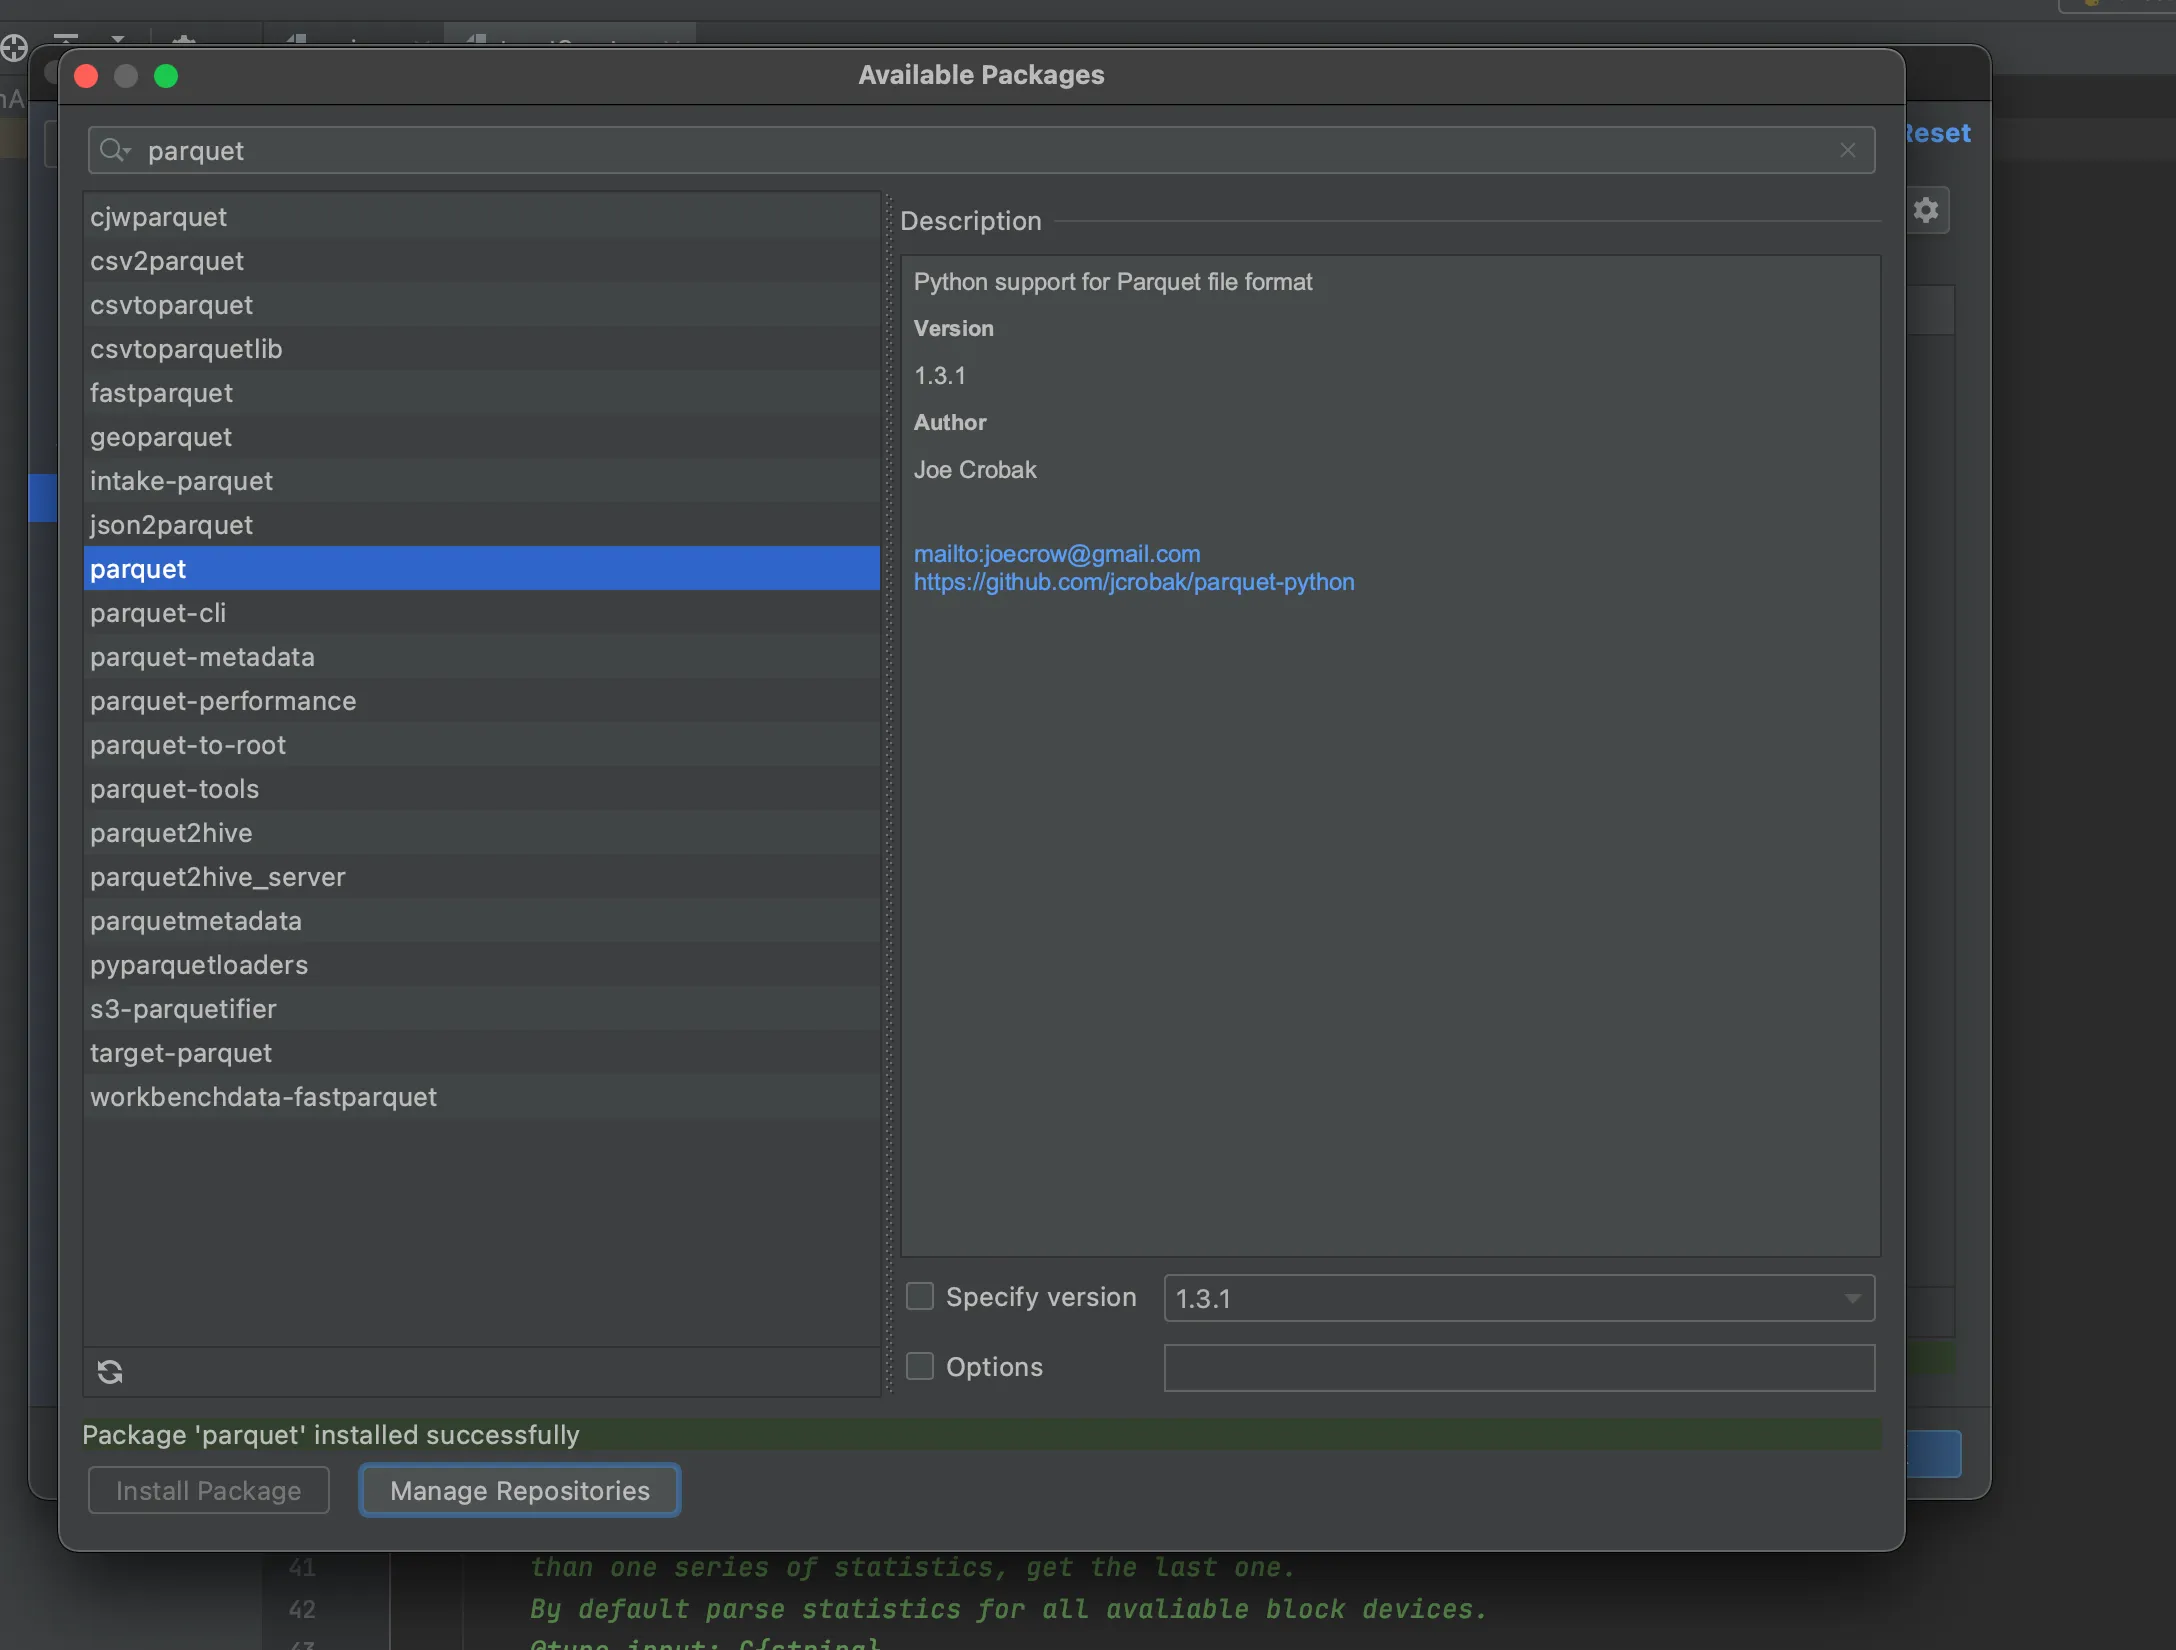This screenshot has height=1650, width=2176.
Task: Click the green maximize window button
Action: click(x=166, y=76)
